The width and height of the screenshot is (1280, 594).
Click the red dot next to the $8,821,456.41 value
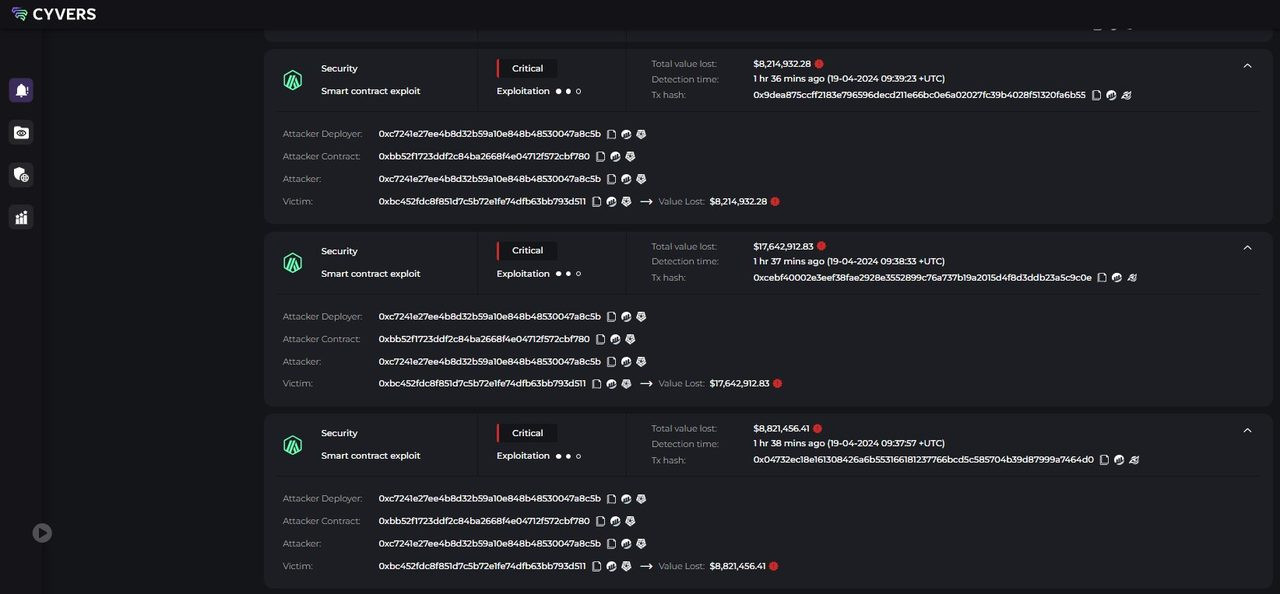[x=816, y=428]
